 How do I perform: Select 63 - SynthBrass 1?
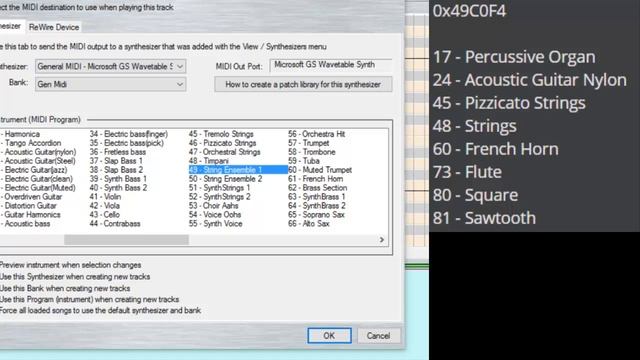tap(317, 197)
